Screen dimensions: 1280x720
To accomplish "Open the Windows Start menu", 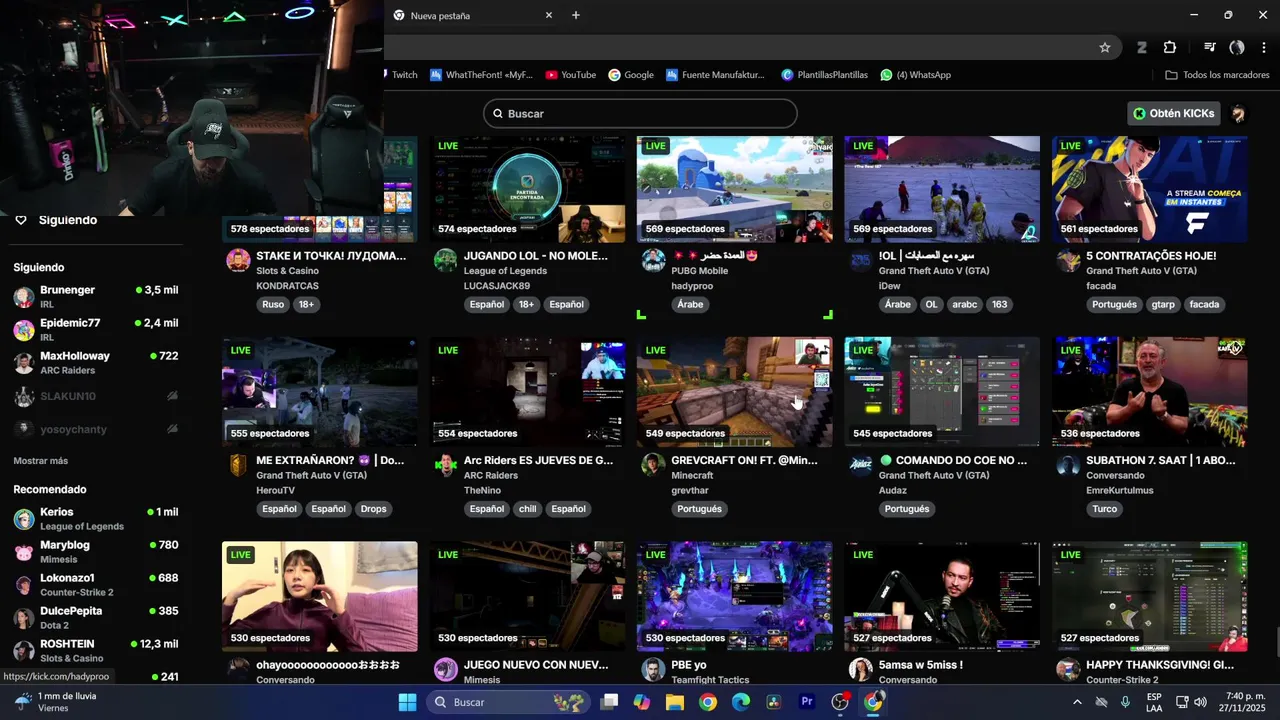I will click(x=407, y=702).
